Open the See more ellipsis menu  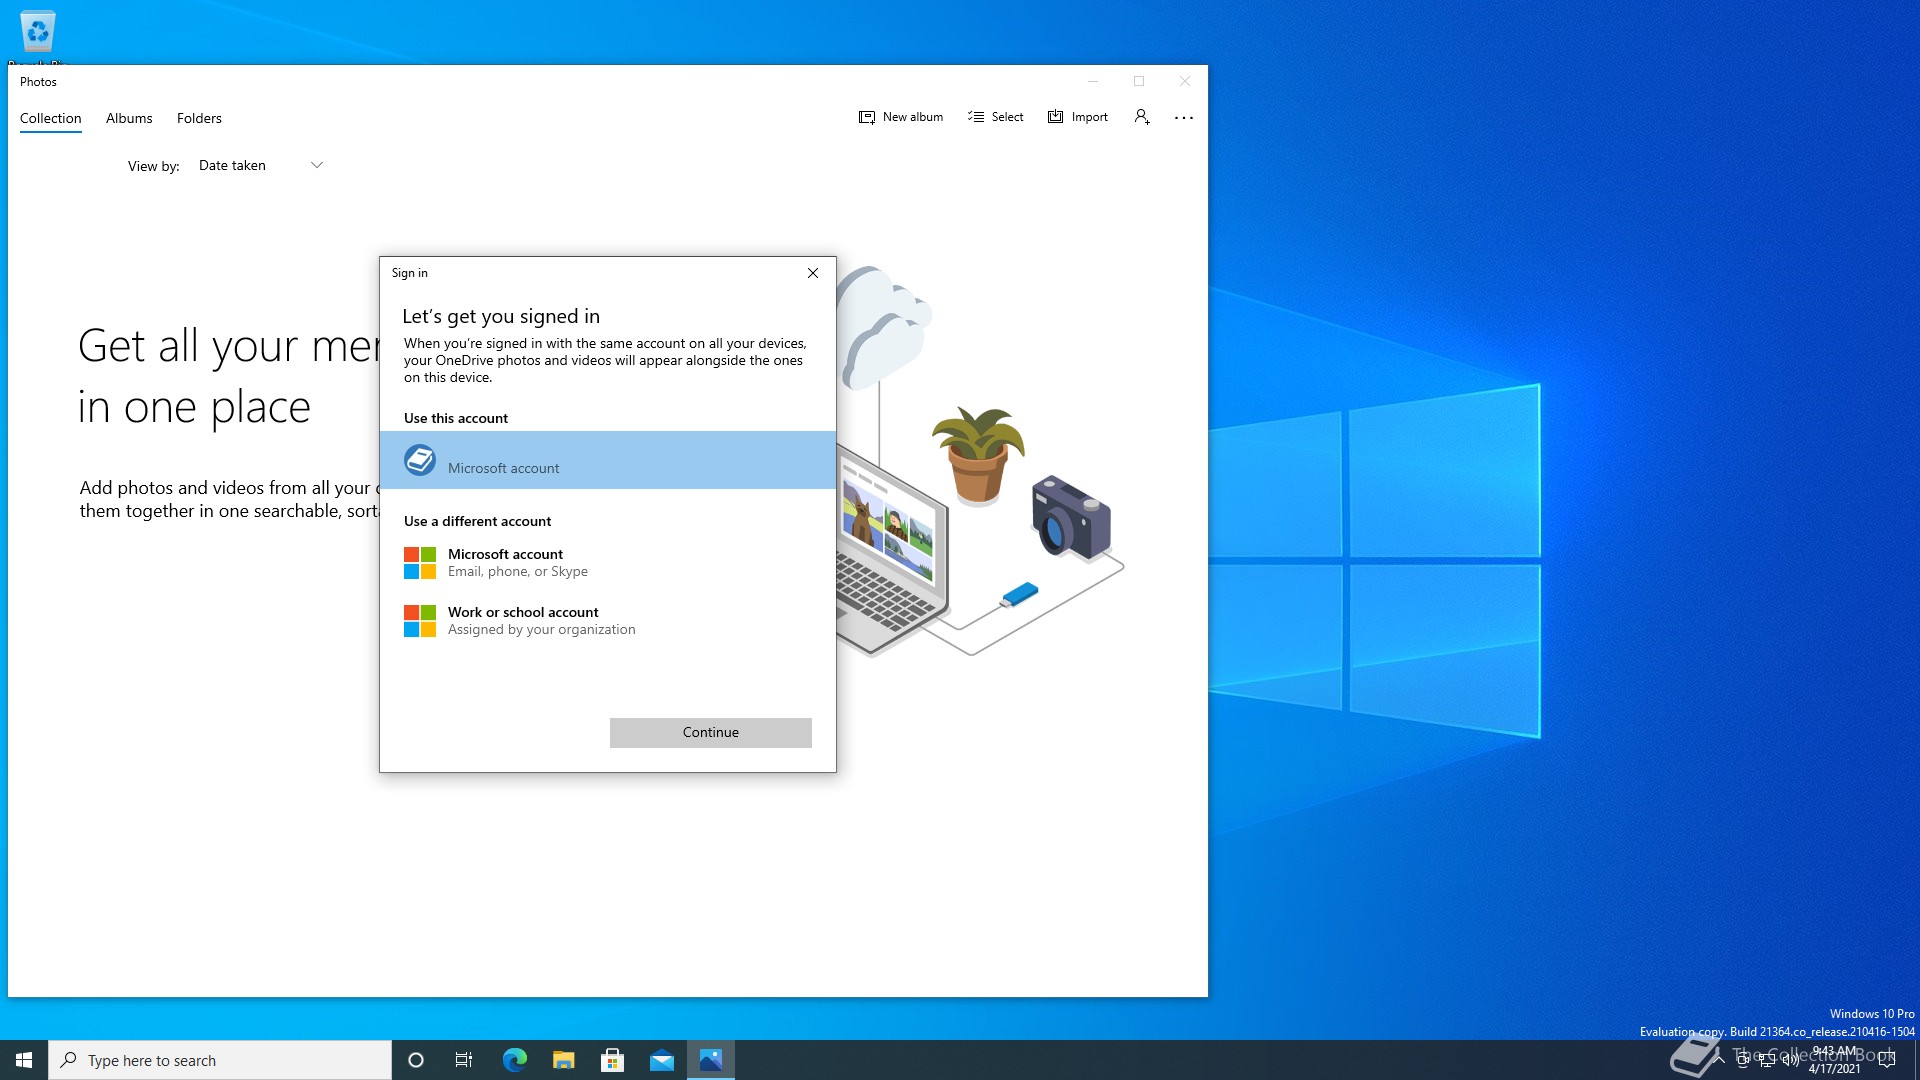pos(1184,117)
